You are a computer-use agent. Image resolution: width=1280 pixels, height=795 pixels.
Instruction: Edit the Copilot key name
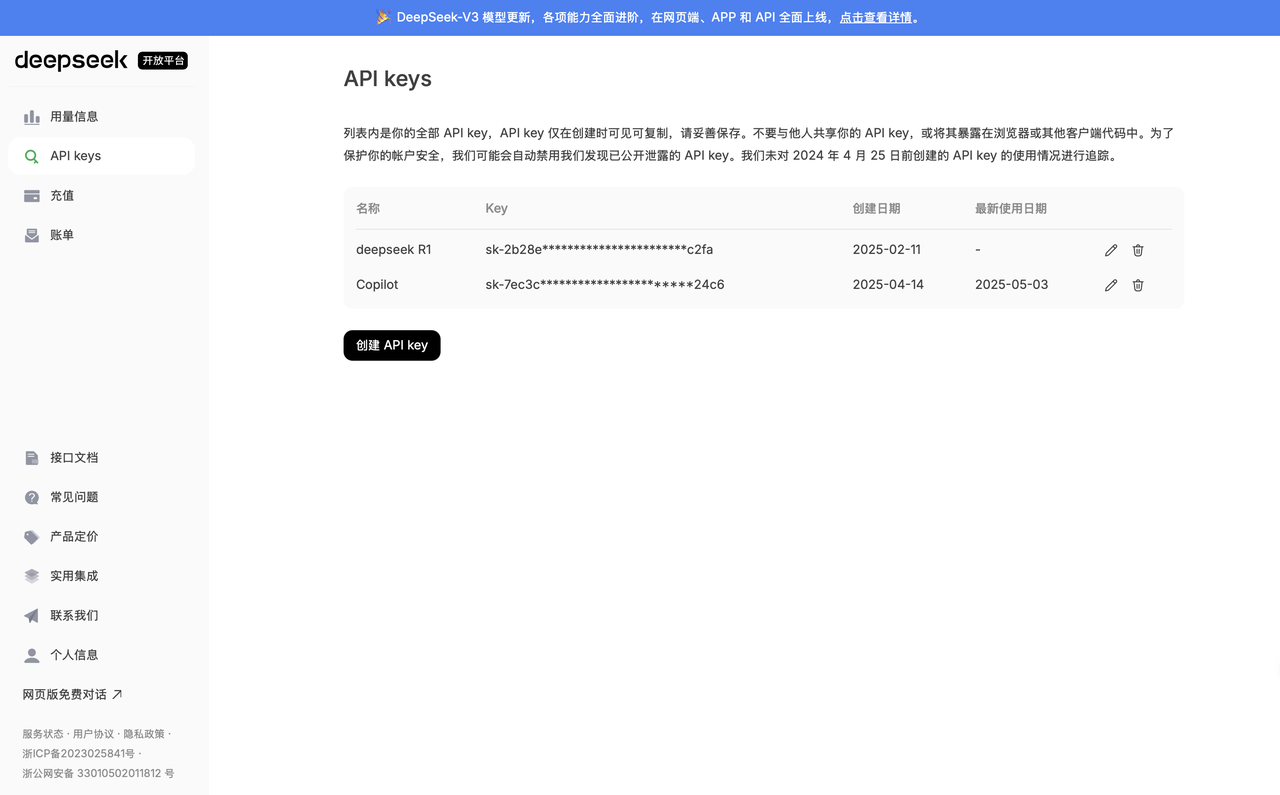(1111, 285)
